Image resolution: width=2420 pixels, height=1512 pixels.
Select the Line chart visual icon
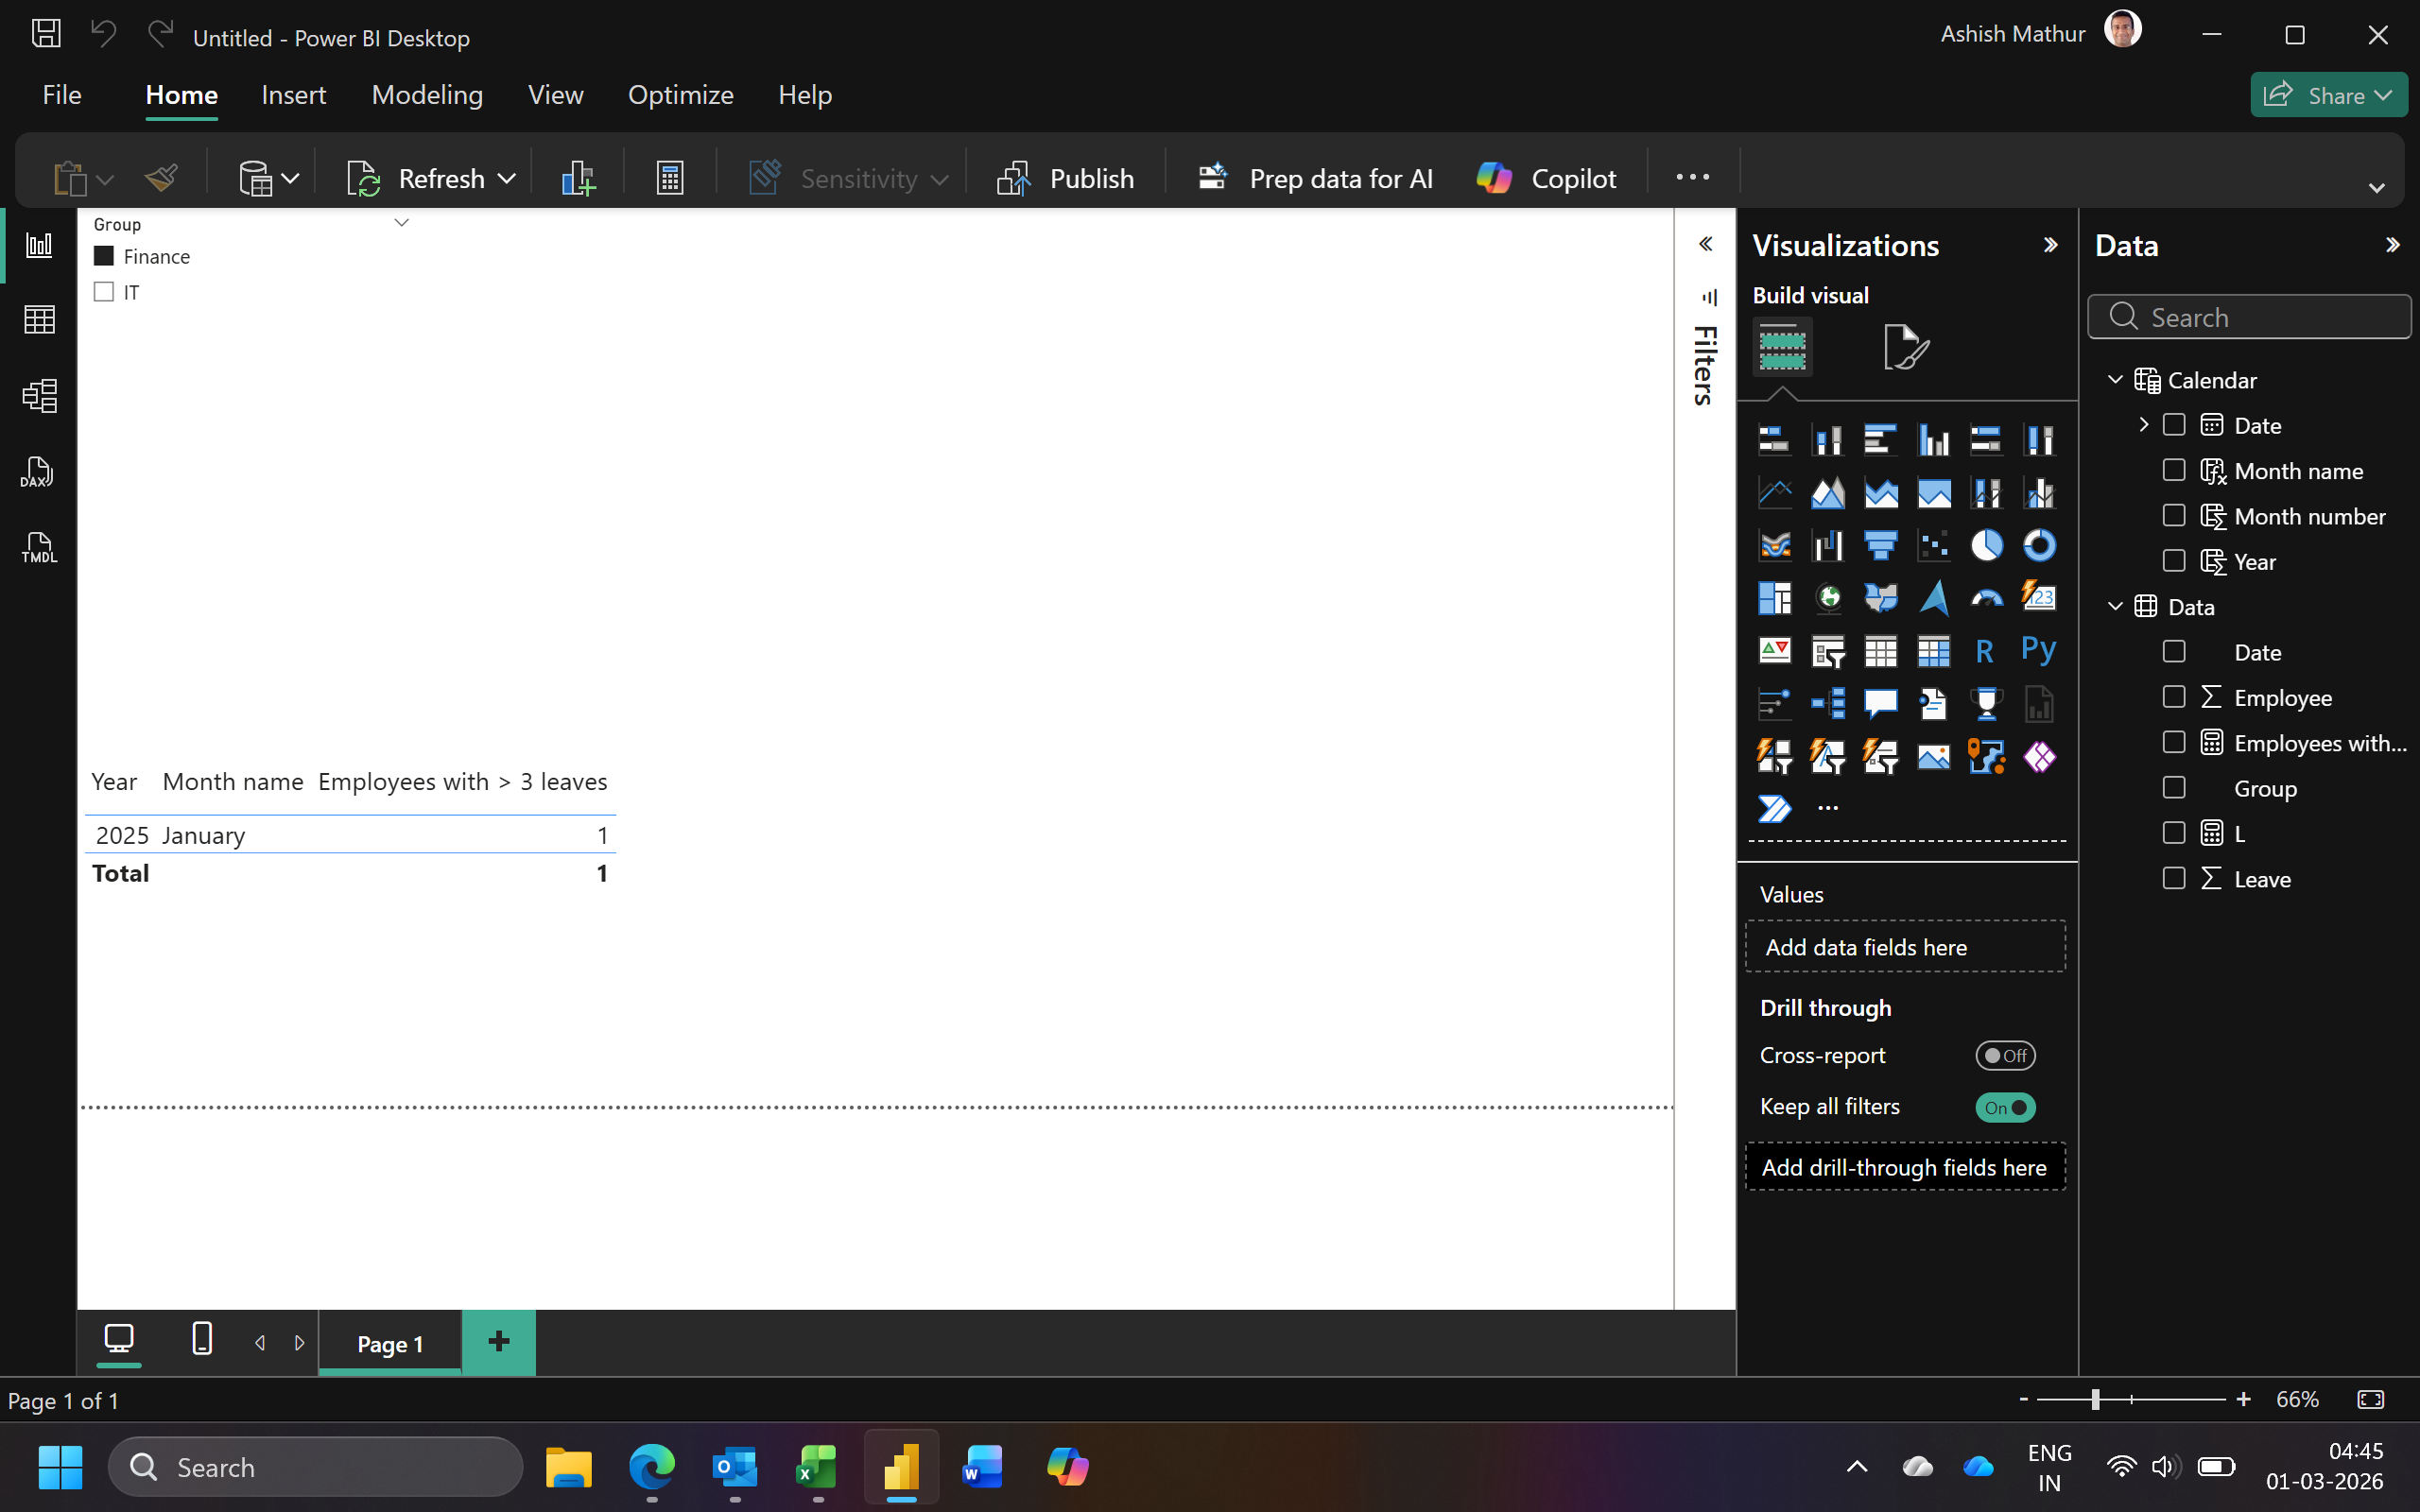(x=1775, y=492)
